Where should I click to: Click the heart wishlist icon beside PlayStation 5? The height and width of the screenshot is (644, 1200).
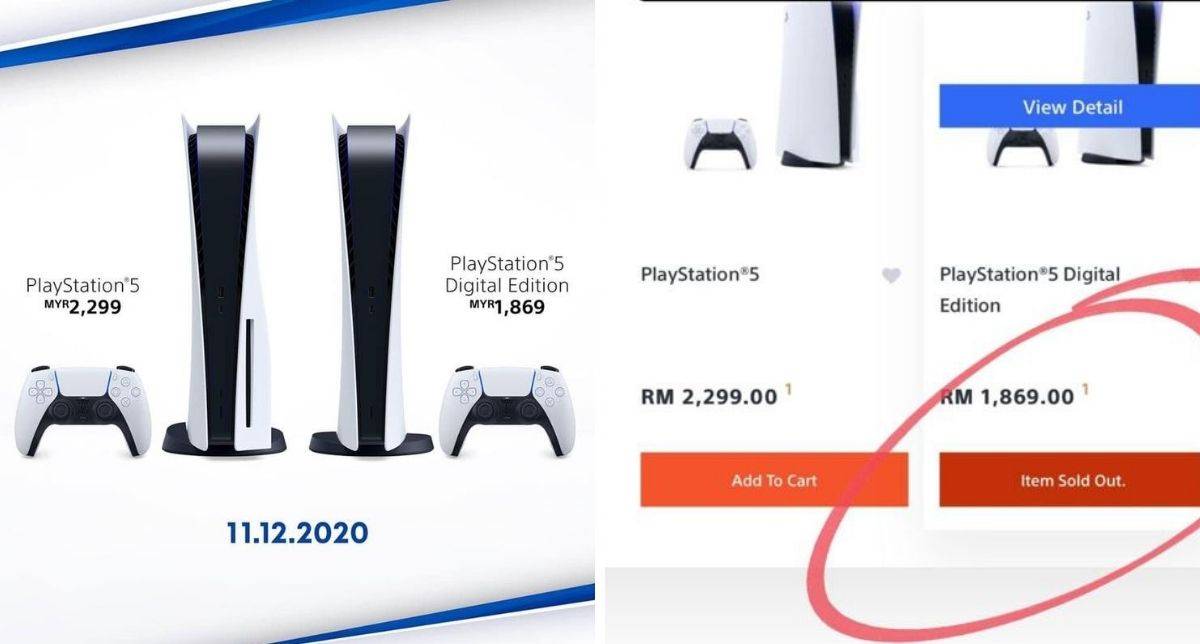(x=891, y=276)
